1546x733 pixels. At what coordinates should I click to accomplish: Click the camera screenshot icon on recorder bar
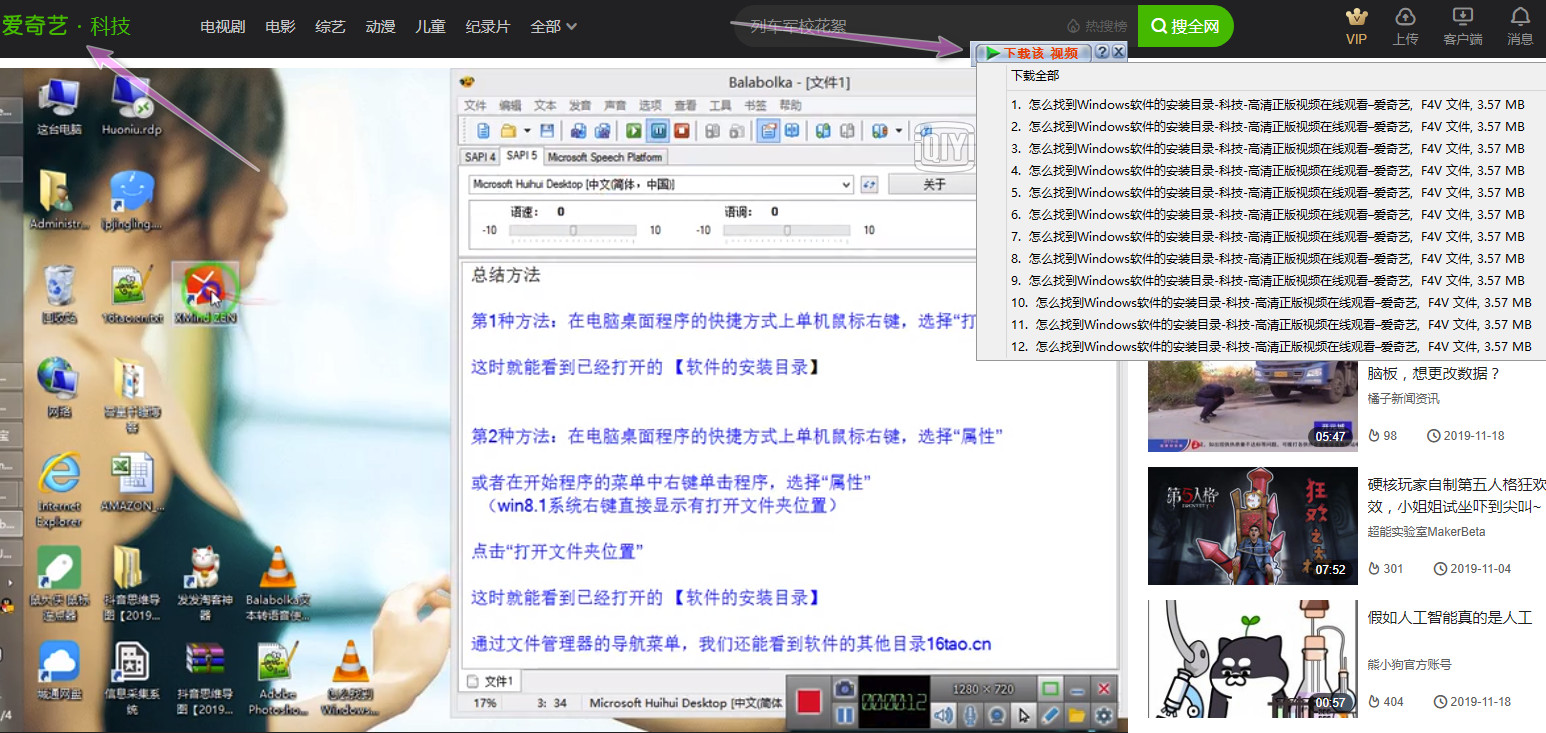(845, 689)
